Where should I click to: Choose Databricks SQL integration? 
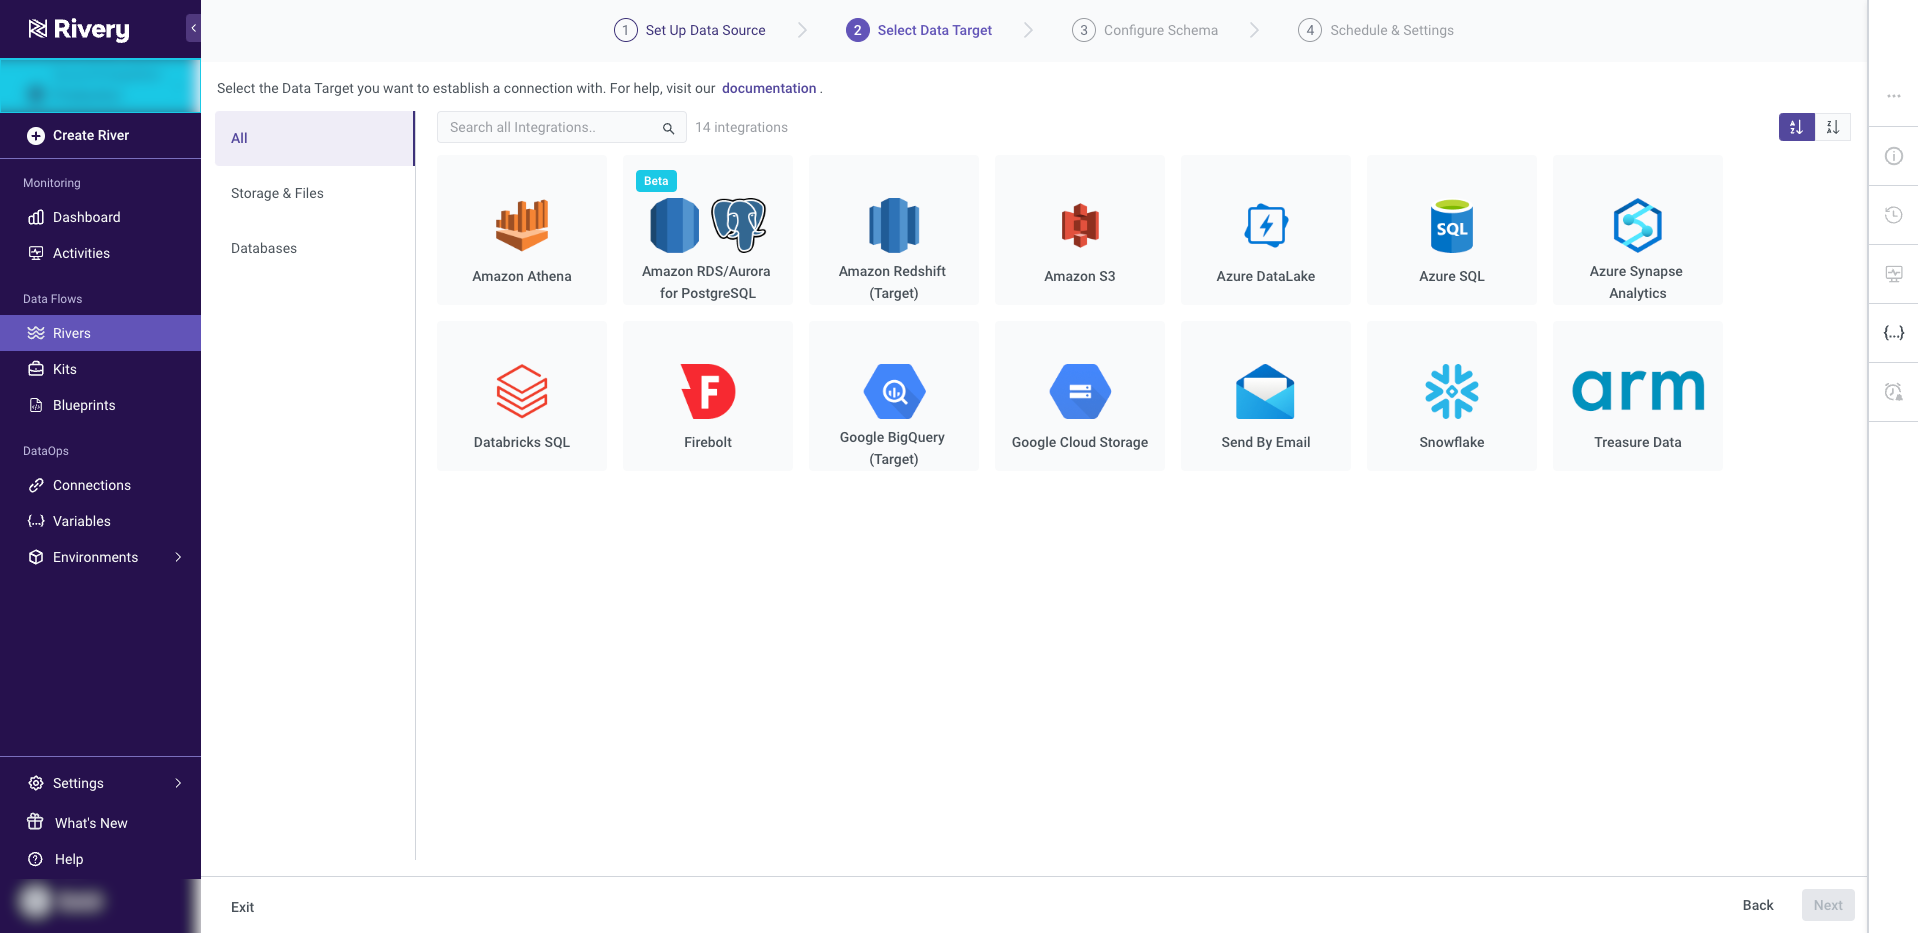(522, 396)
